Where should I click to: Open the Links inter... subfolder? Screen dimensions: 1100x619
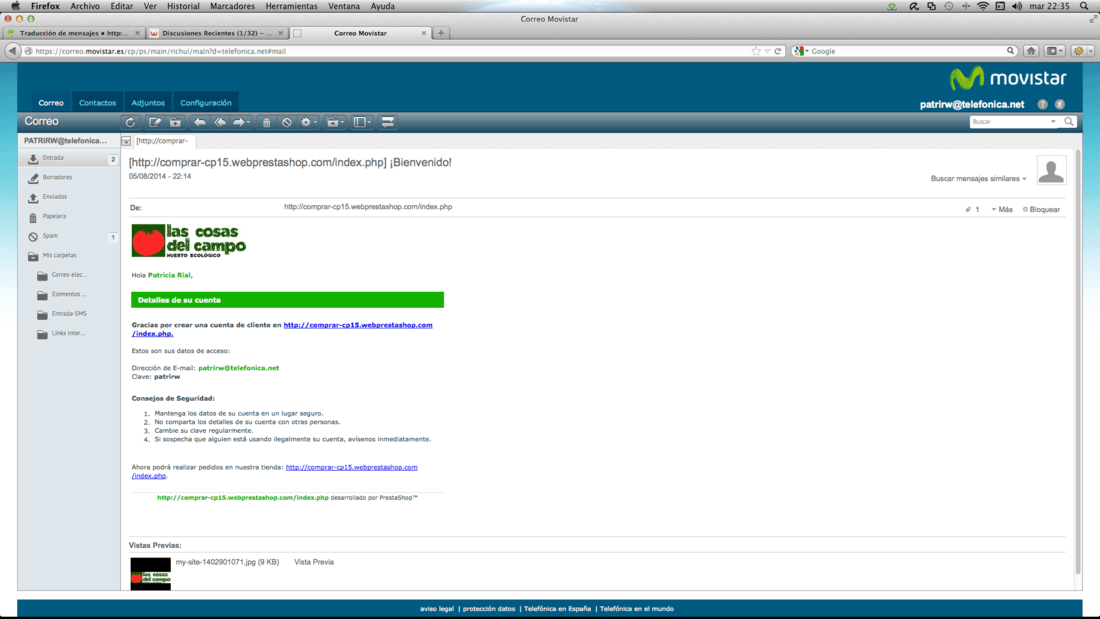point(69,333)
